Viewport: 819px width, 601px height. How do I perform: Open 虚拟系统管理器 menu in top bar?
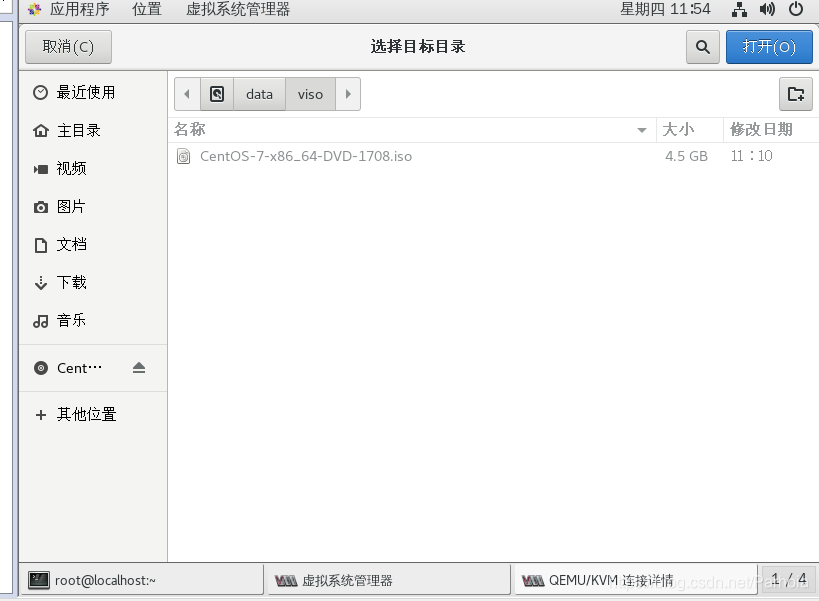(x=238, y=9)
